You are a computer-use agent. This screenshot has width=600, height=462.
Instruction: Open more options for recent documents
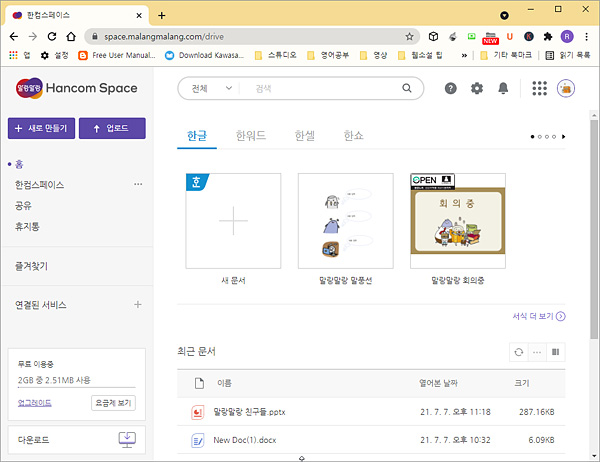pyautogui.click(x=537, y=352)
